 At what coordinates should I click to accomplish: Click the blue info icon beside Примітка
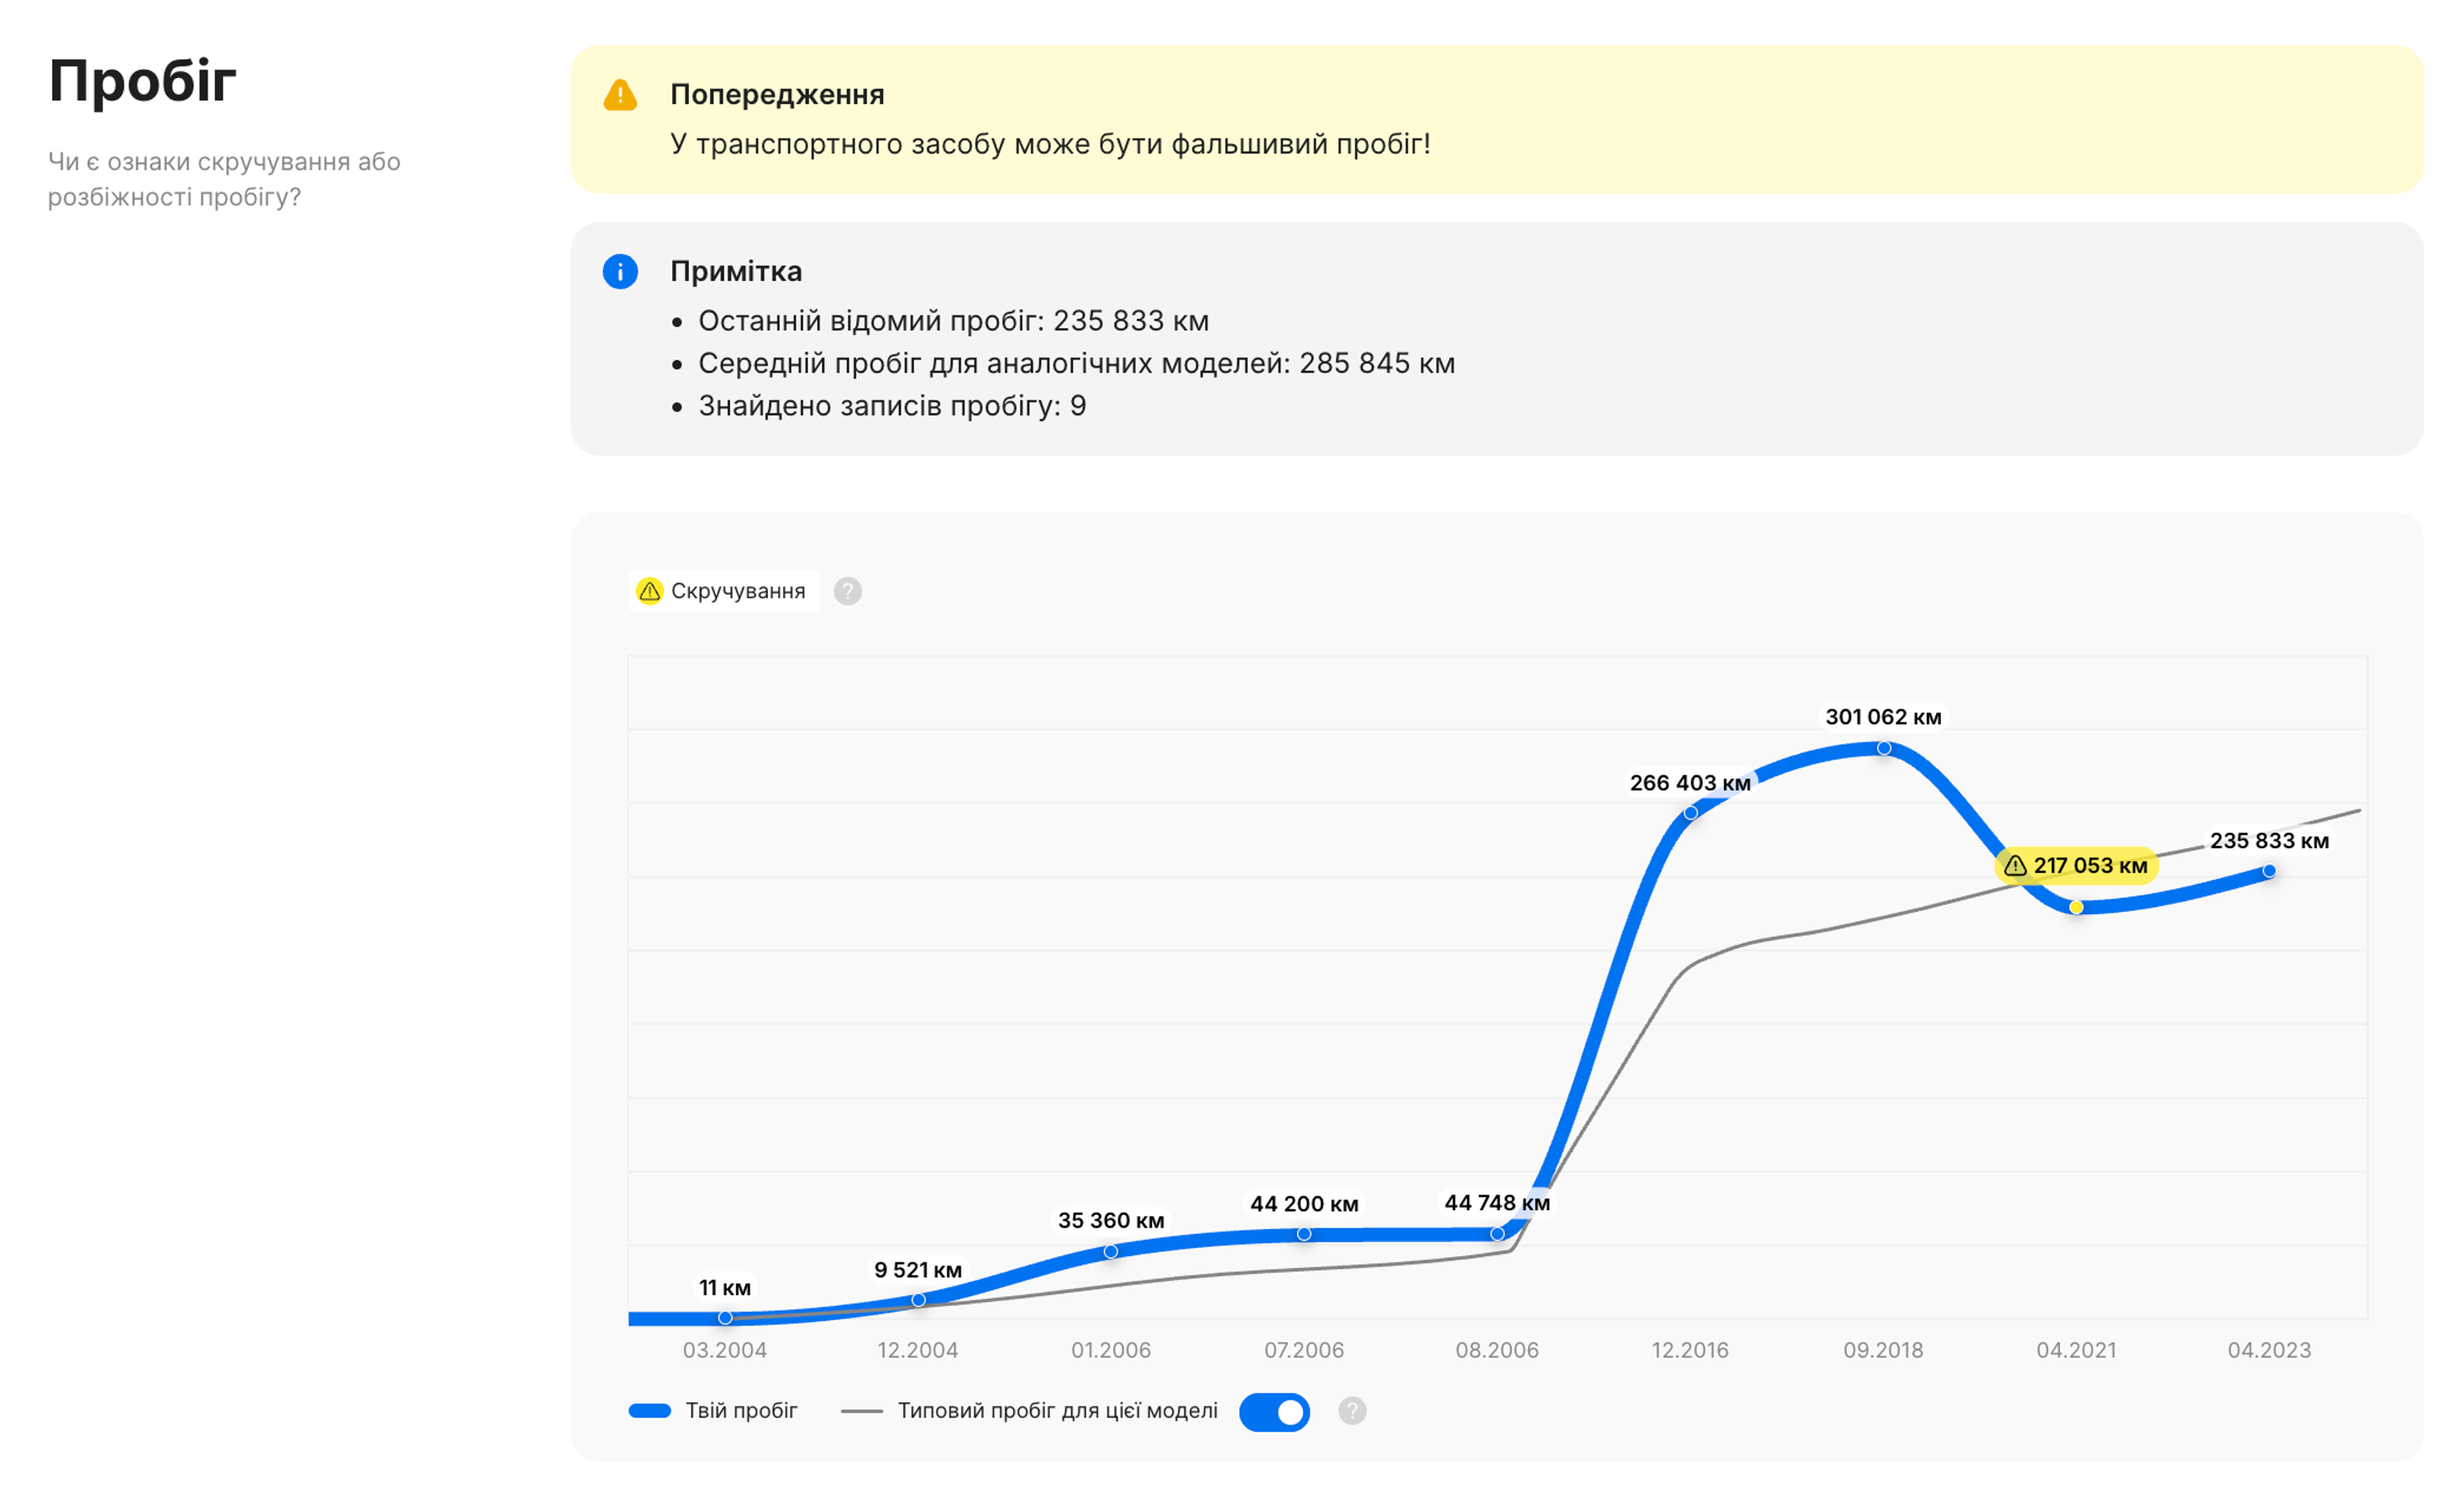(620, 271)
